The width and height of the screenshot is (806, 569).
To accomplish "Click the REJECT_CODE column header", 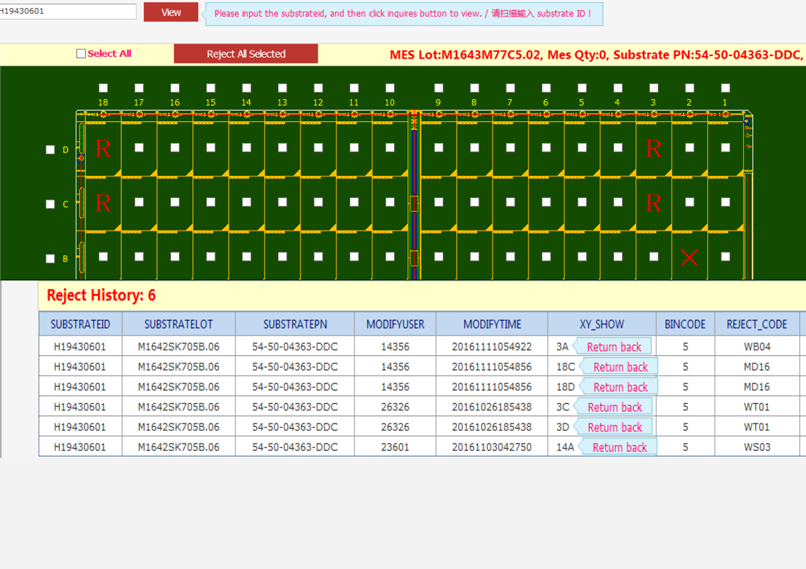I will [756, 324].
